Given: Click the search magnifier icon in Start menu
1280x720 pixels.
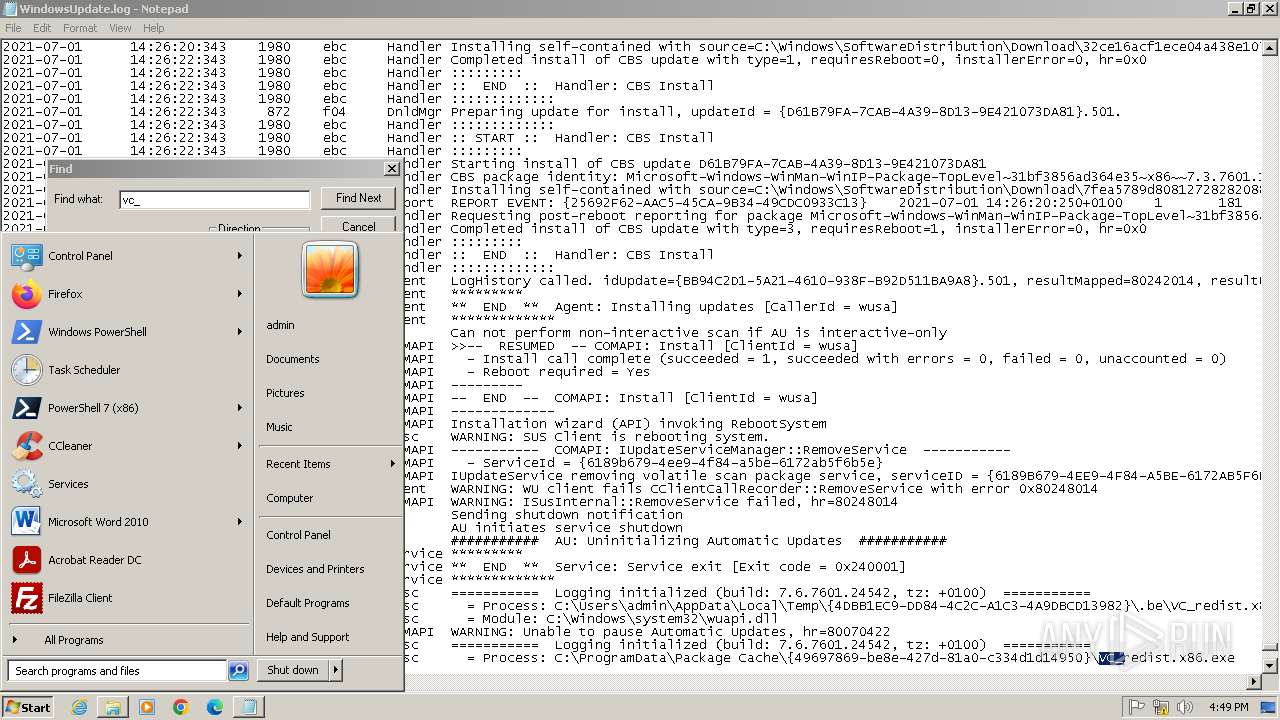Looking at the screenshot, I should [x=238, y=671].
